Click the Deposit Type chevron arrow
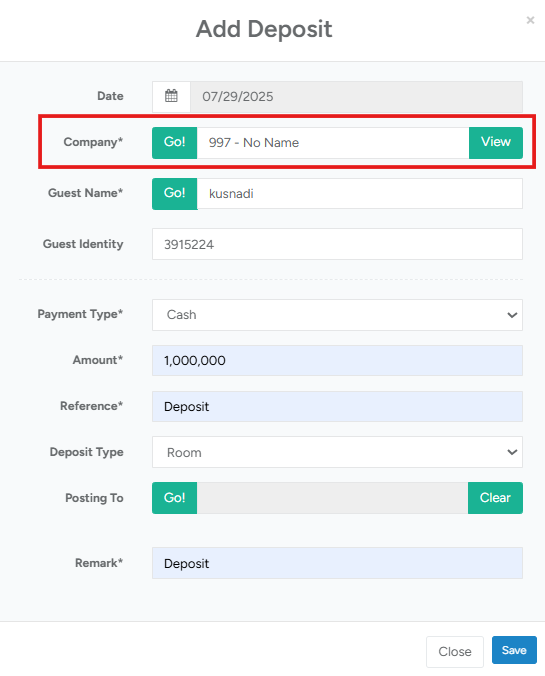This screenshot has height=676, width=545. point(512,452)
